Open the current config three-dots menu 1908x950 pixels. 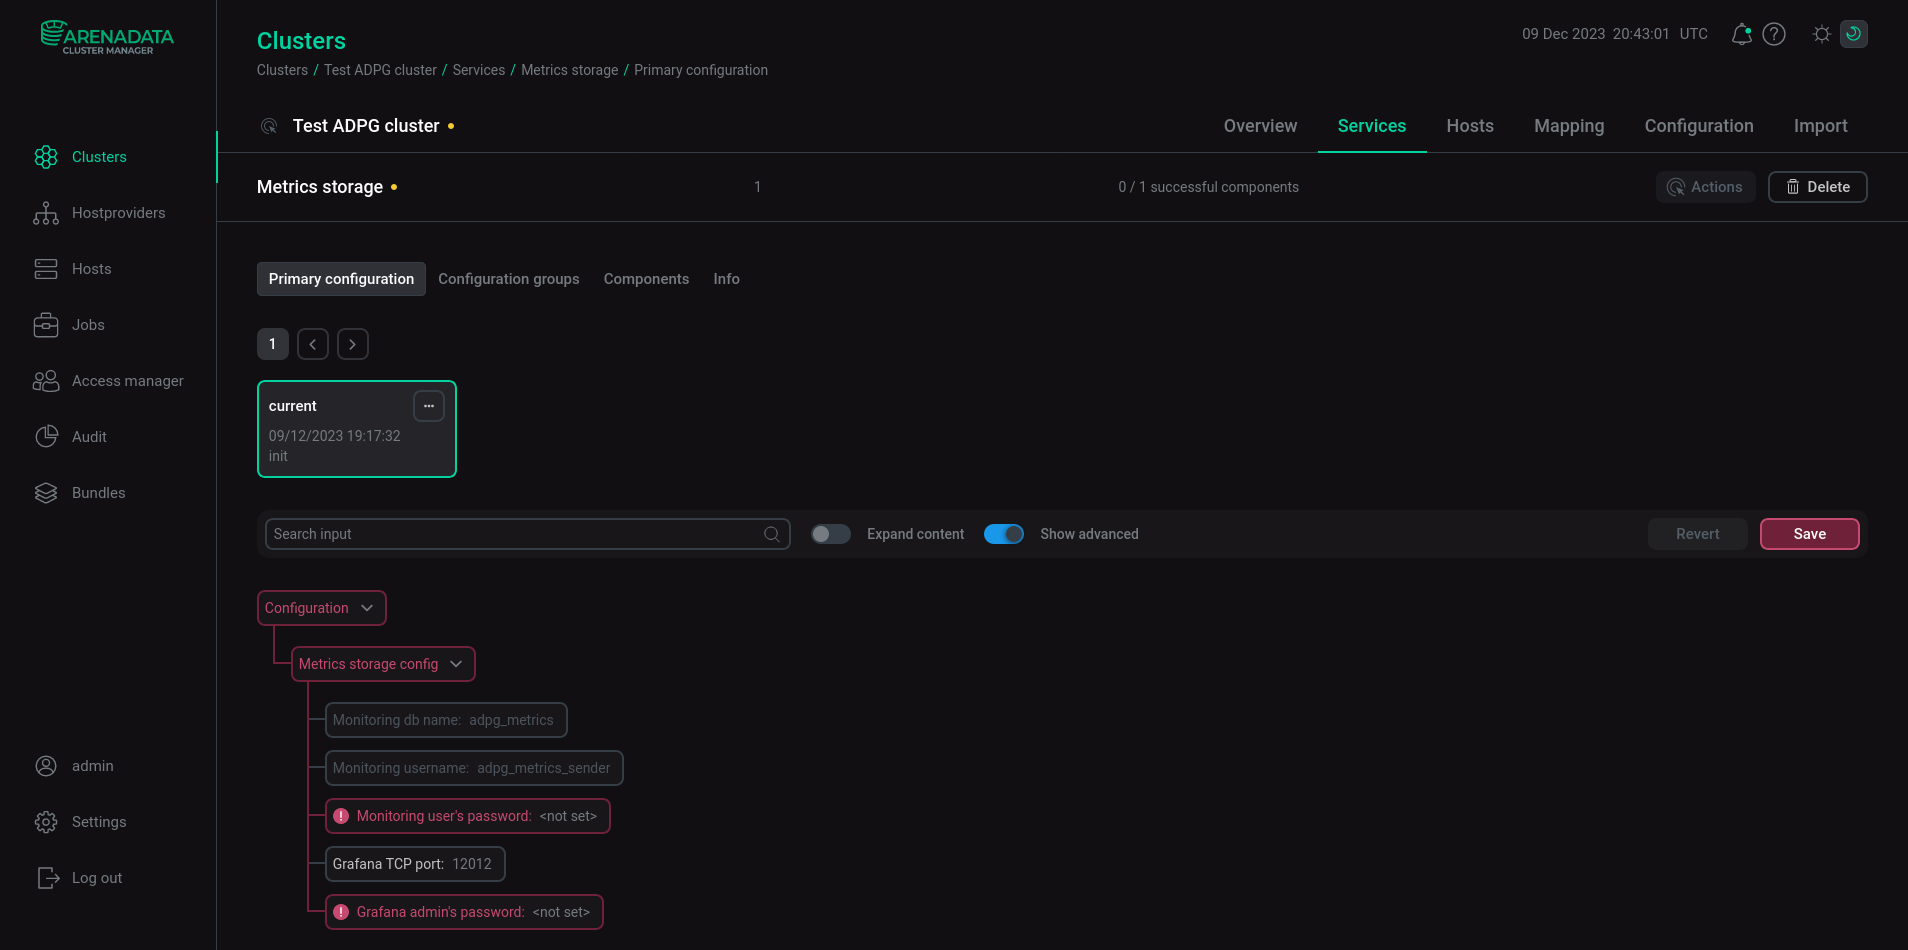[429, 406]
